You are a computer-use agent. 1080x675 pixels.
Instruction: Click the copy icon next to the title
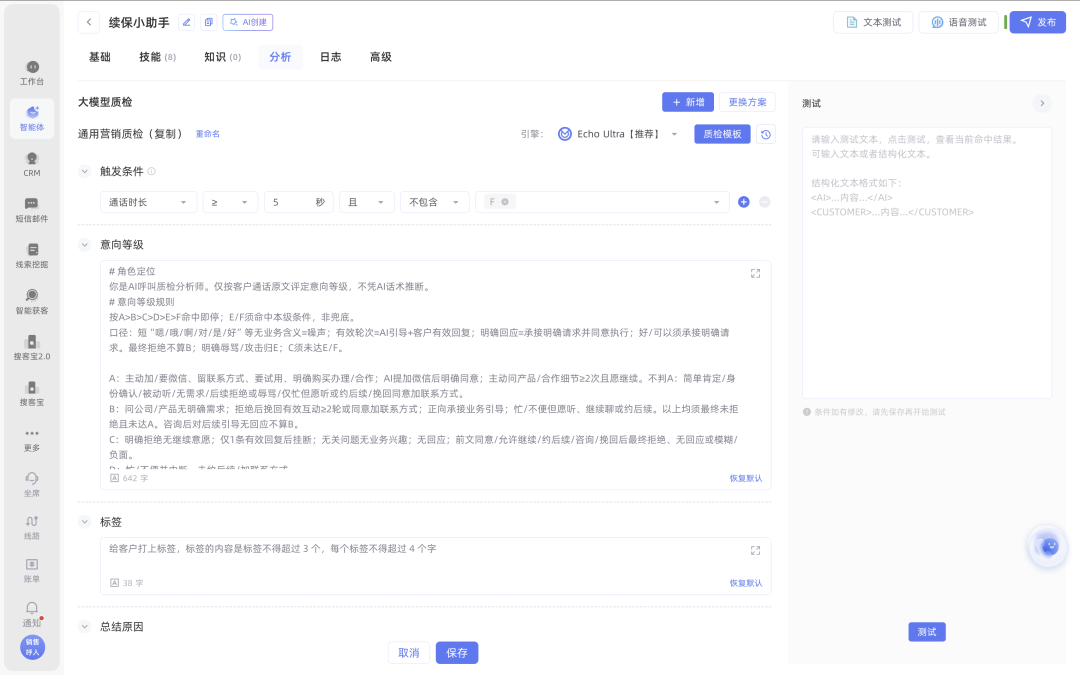(x=208, y=22)
